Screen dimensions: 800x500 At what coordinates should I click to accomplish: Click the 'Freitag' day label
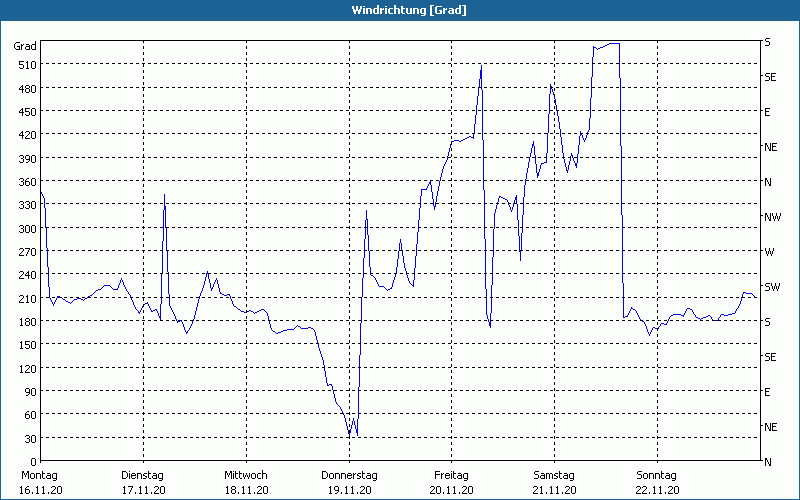(x=451, y=476)
